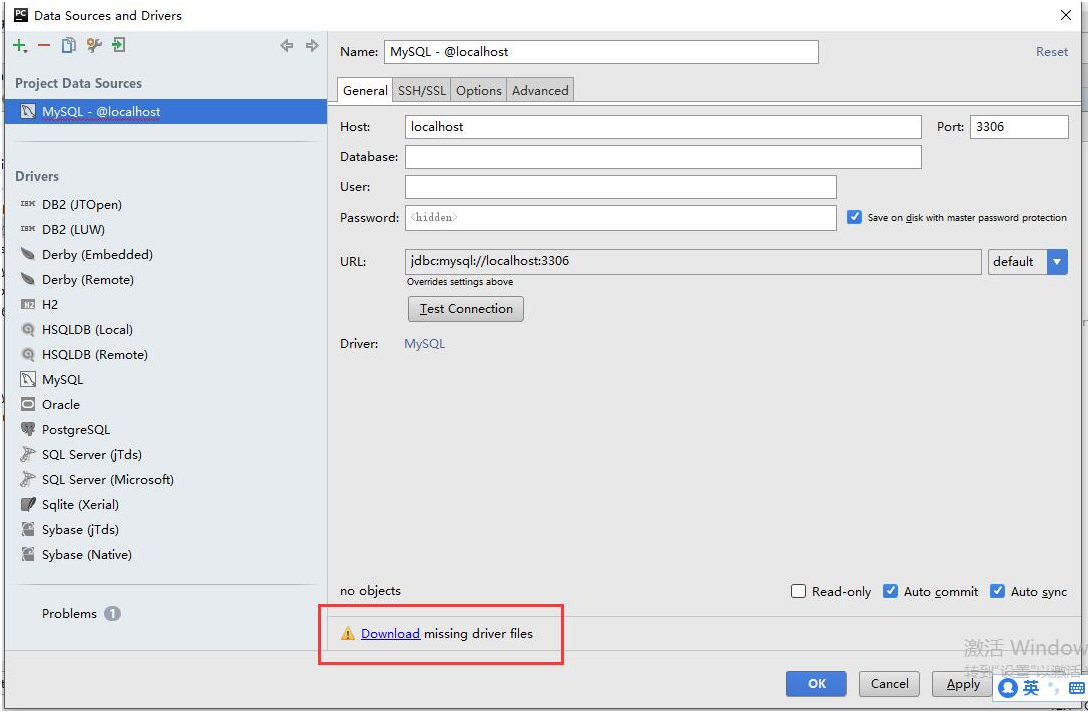Duplicate the selected data source
Screen dimensions: 1090x713
tap(68, 46)
